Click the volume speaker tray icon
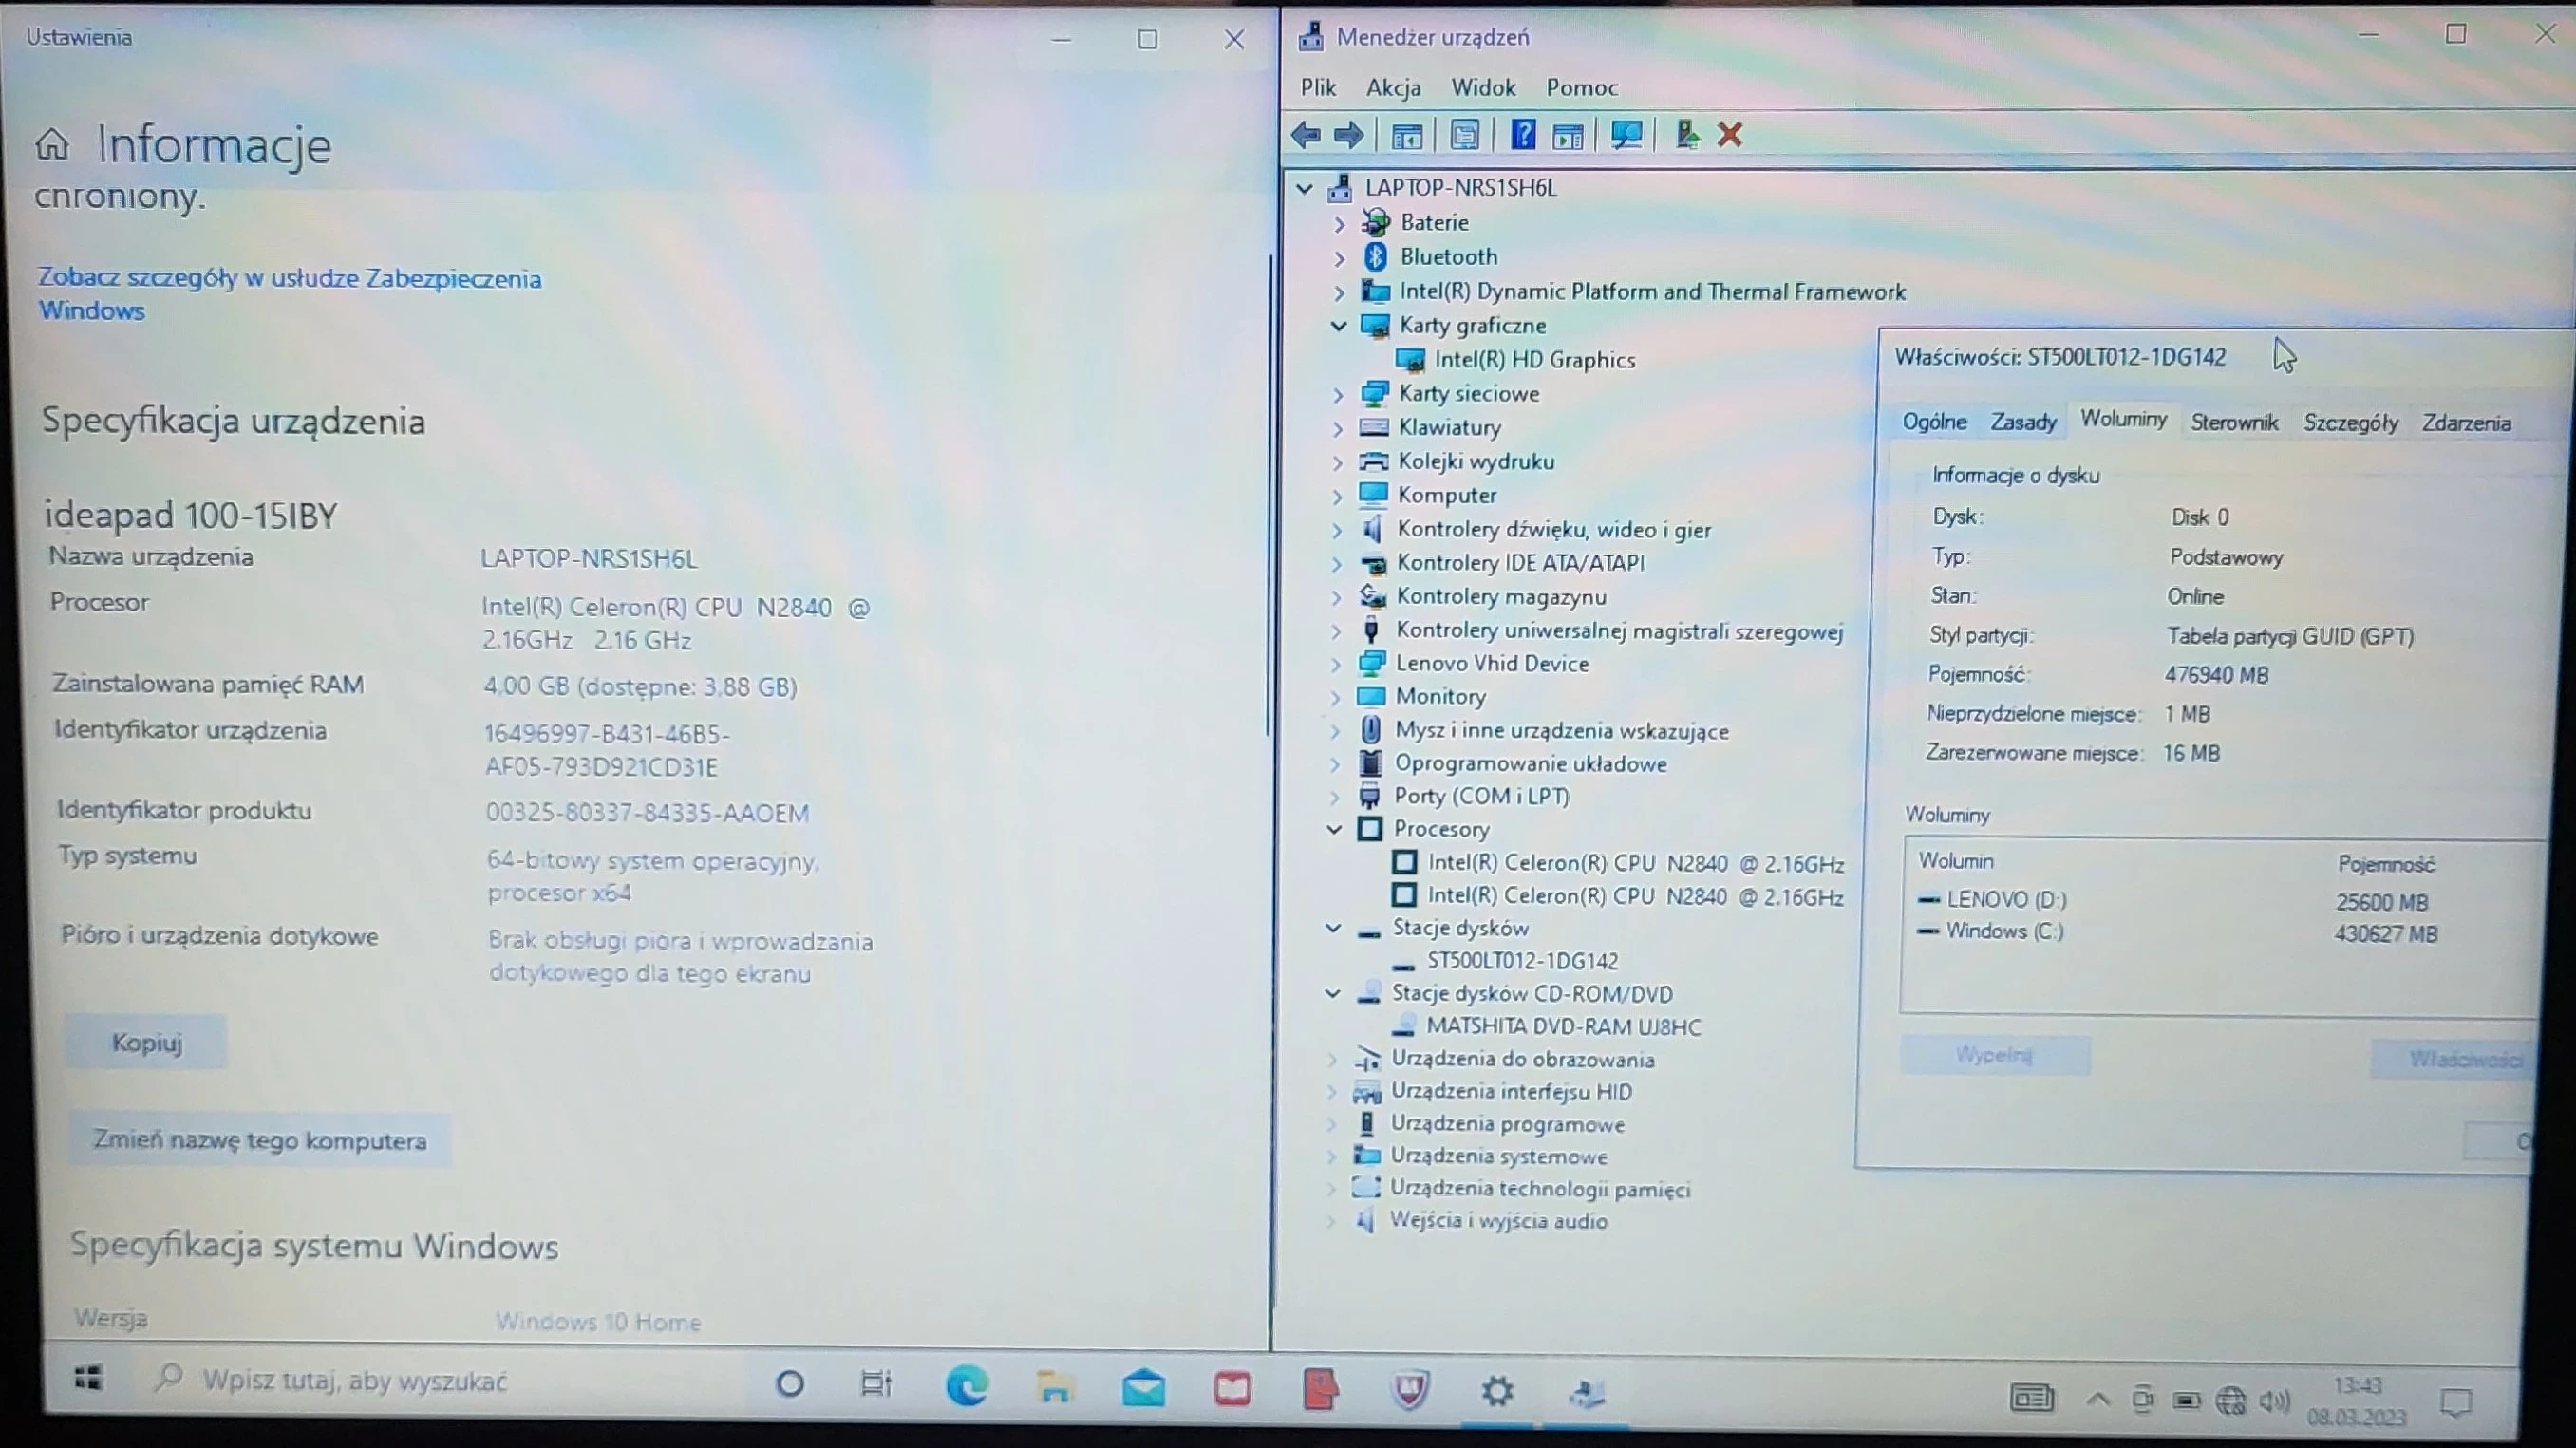 [x=2275, y=1402]
